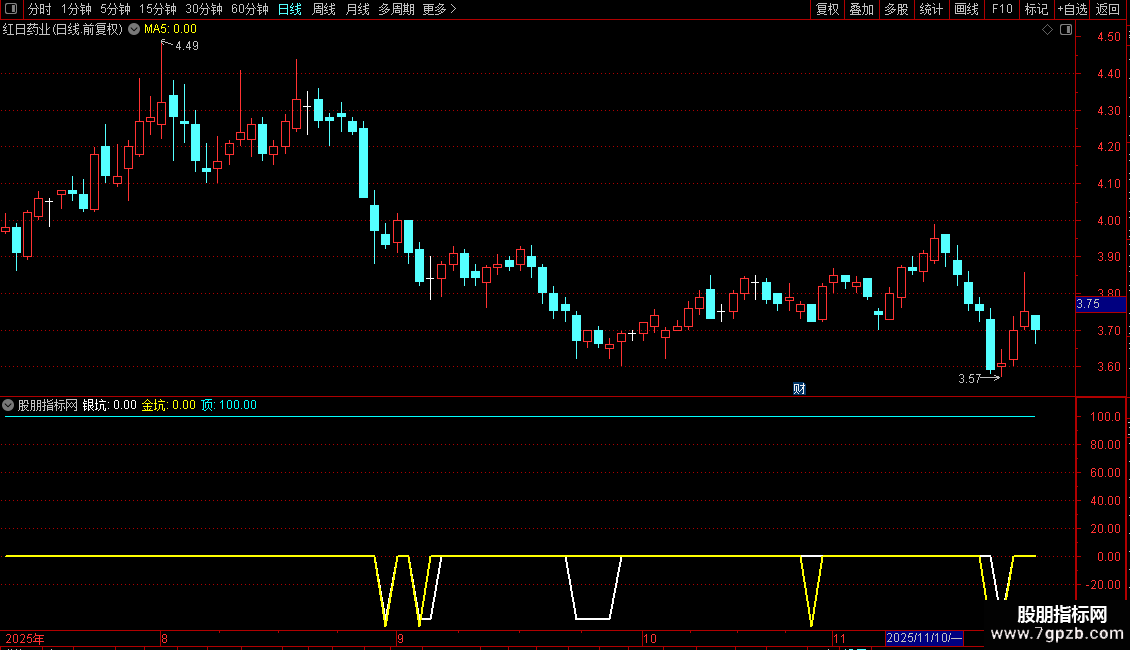Click the 返回 back button
The height and width of the screenshot is (650, 1130).
tap(1108, 9)
